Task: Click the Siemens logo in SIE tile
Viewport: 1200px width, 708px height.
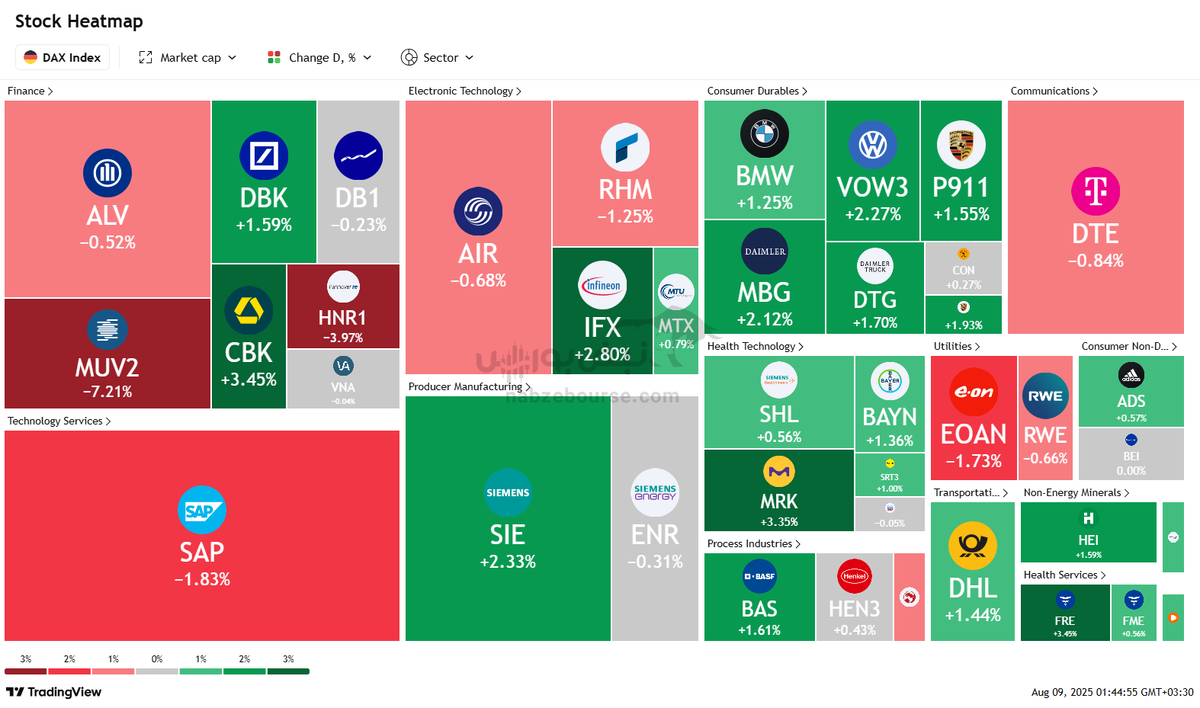Action: click(508, 492)
